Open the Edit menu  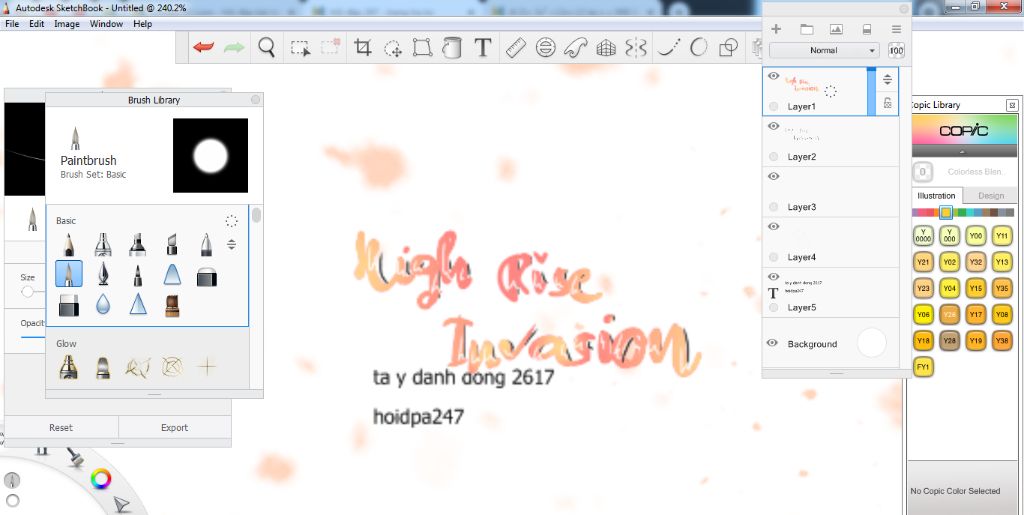[x=37, y=23]
